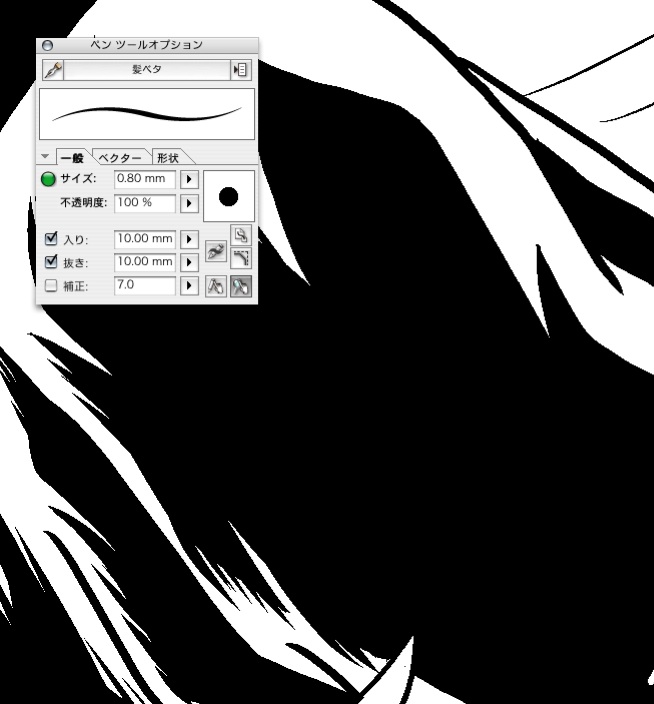Image resolution: width=654 pixels, height=704 pixels.
Task: Click the 抜き field showing 10.00 mm
Action: 145,262
